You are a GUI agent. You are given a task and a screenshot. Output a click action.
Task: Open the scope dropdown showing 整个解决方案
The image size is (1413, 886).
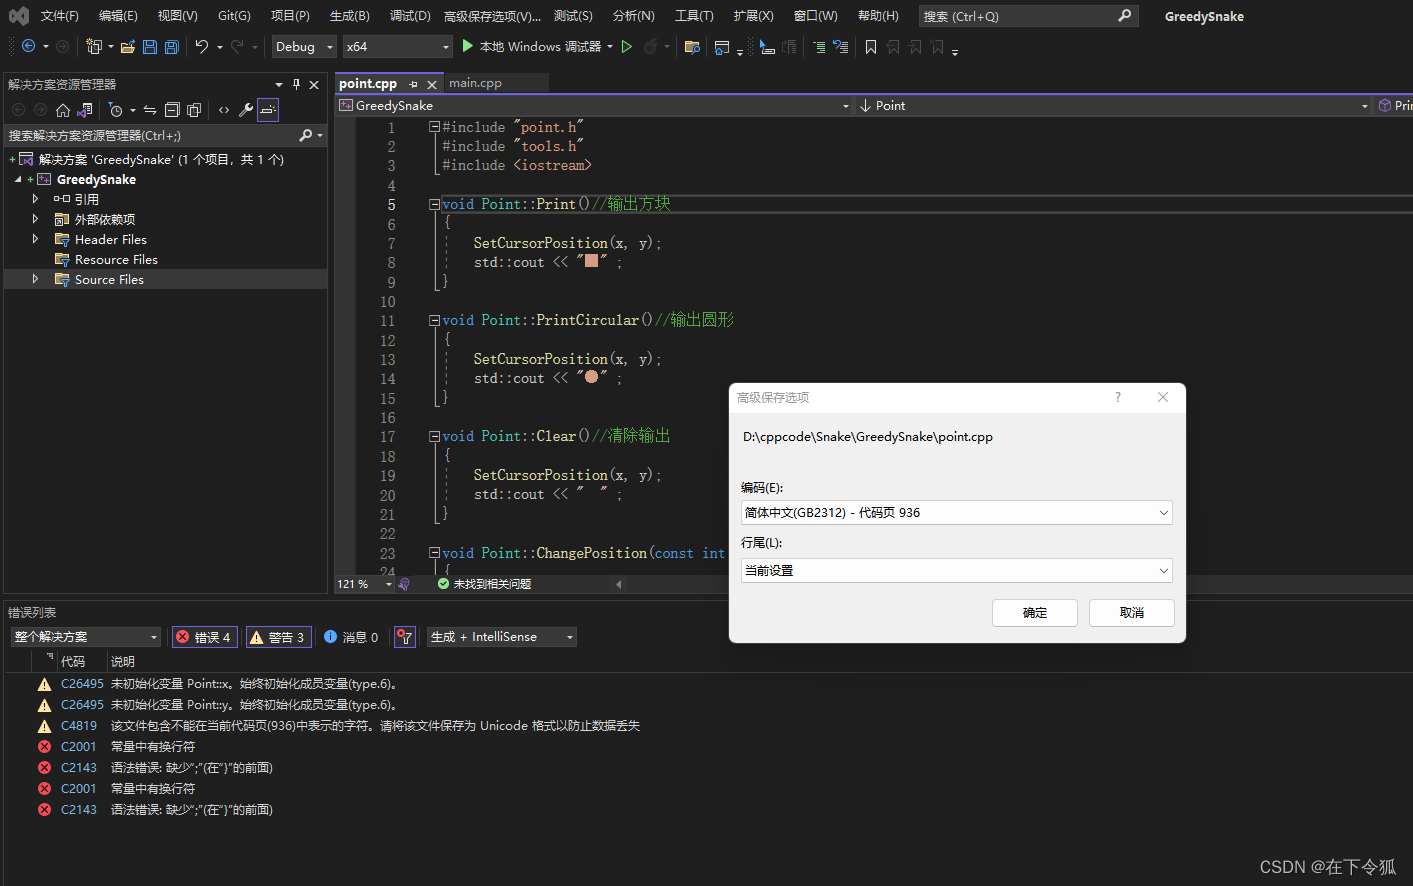[86, 637]
